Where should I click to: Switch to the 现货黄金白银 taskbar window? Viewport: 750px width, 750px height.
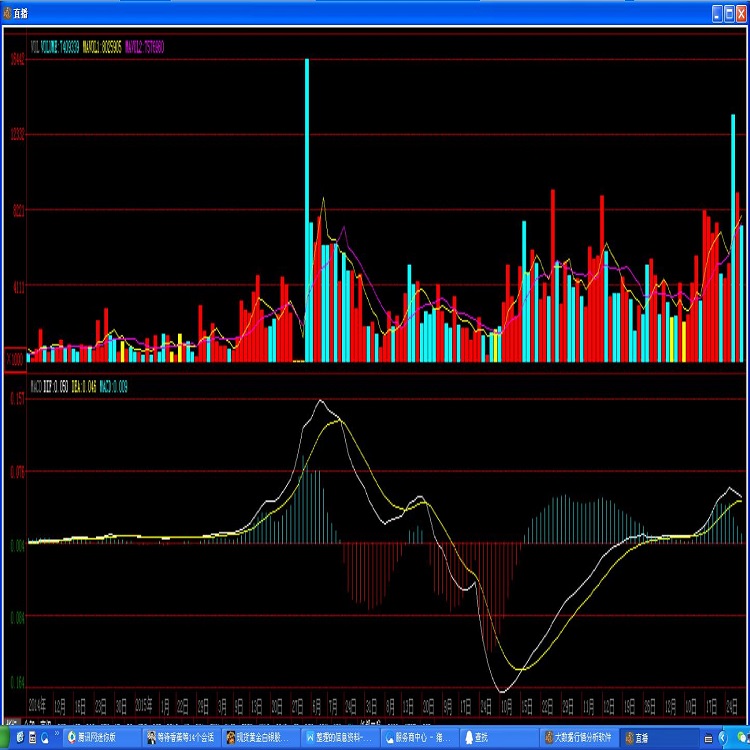259,737
